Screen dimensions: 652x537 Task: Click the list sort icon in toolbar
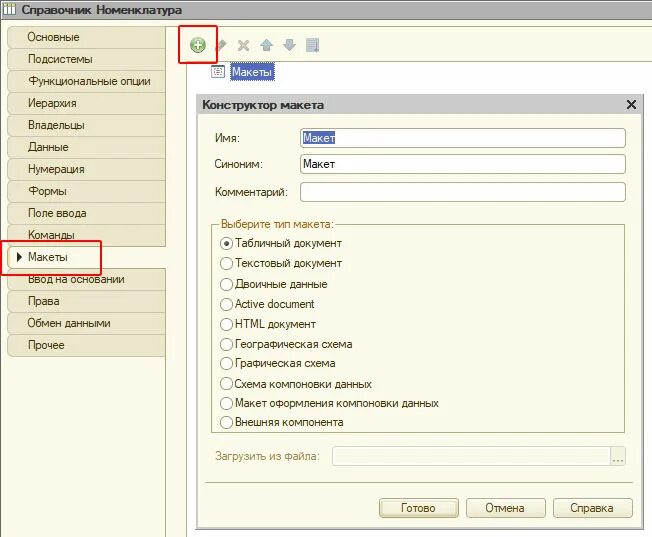click(312, 45)
